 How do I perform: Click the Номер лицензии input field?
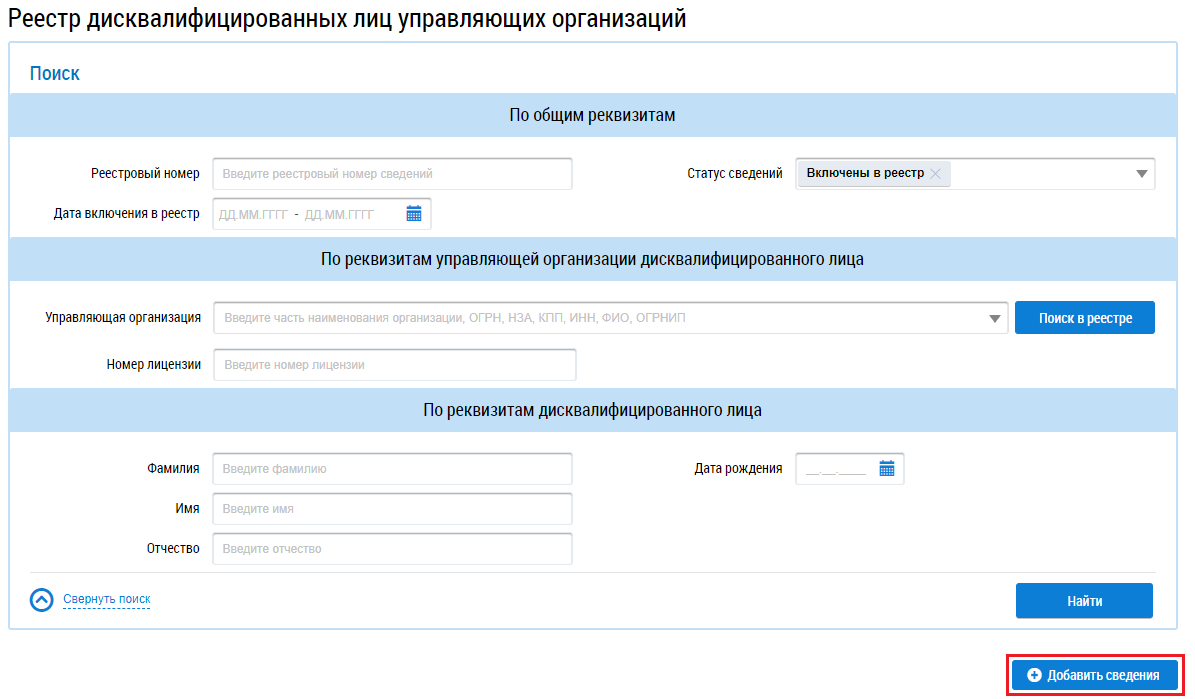tap(395, 365)
